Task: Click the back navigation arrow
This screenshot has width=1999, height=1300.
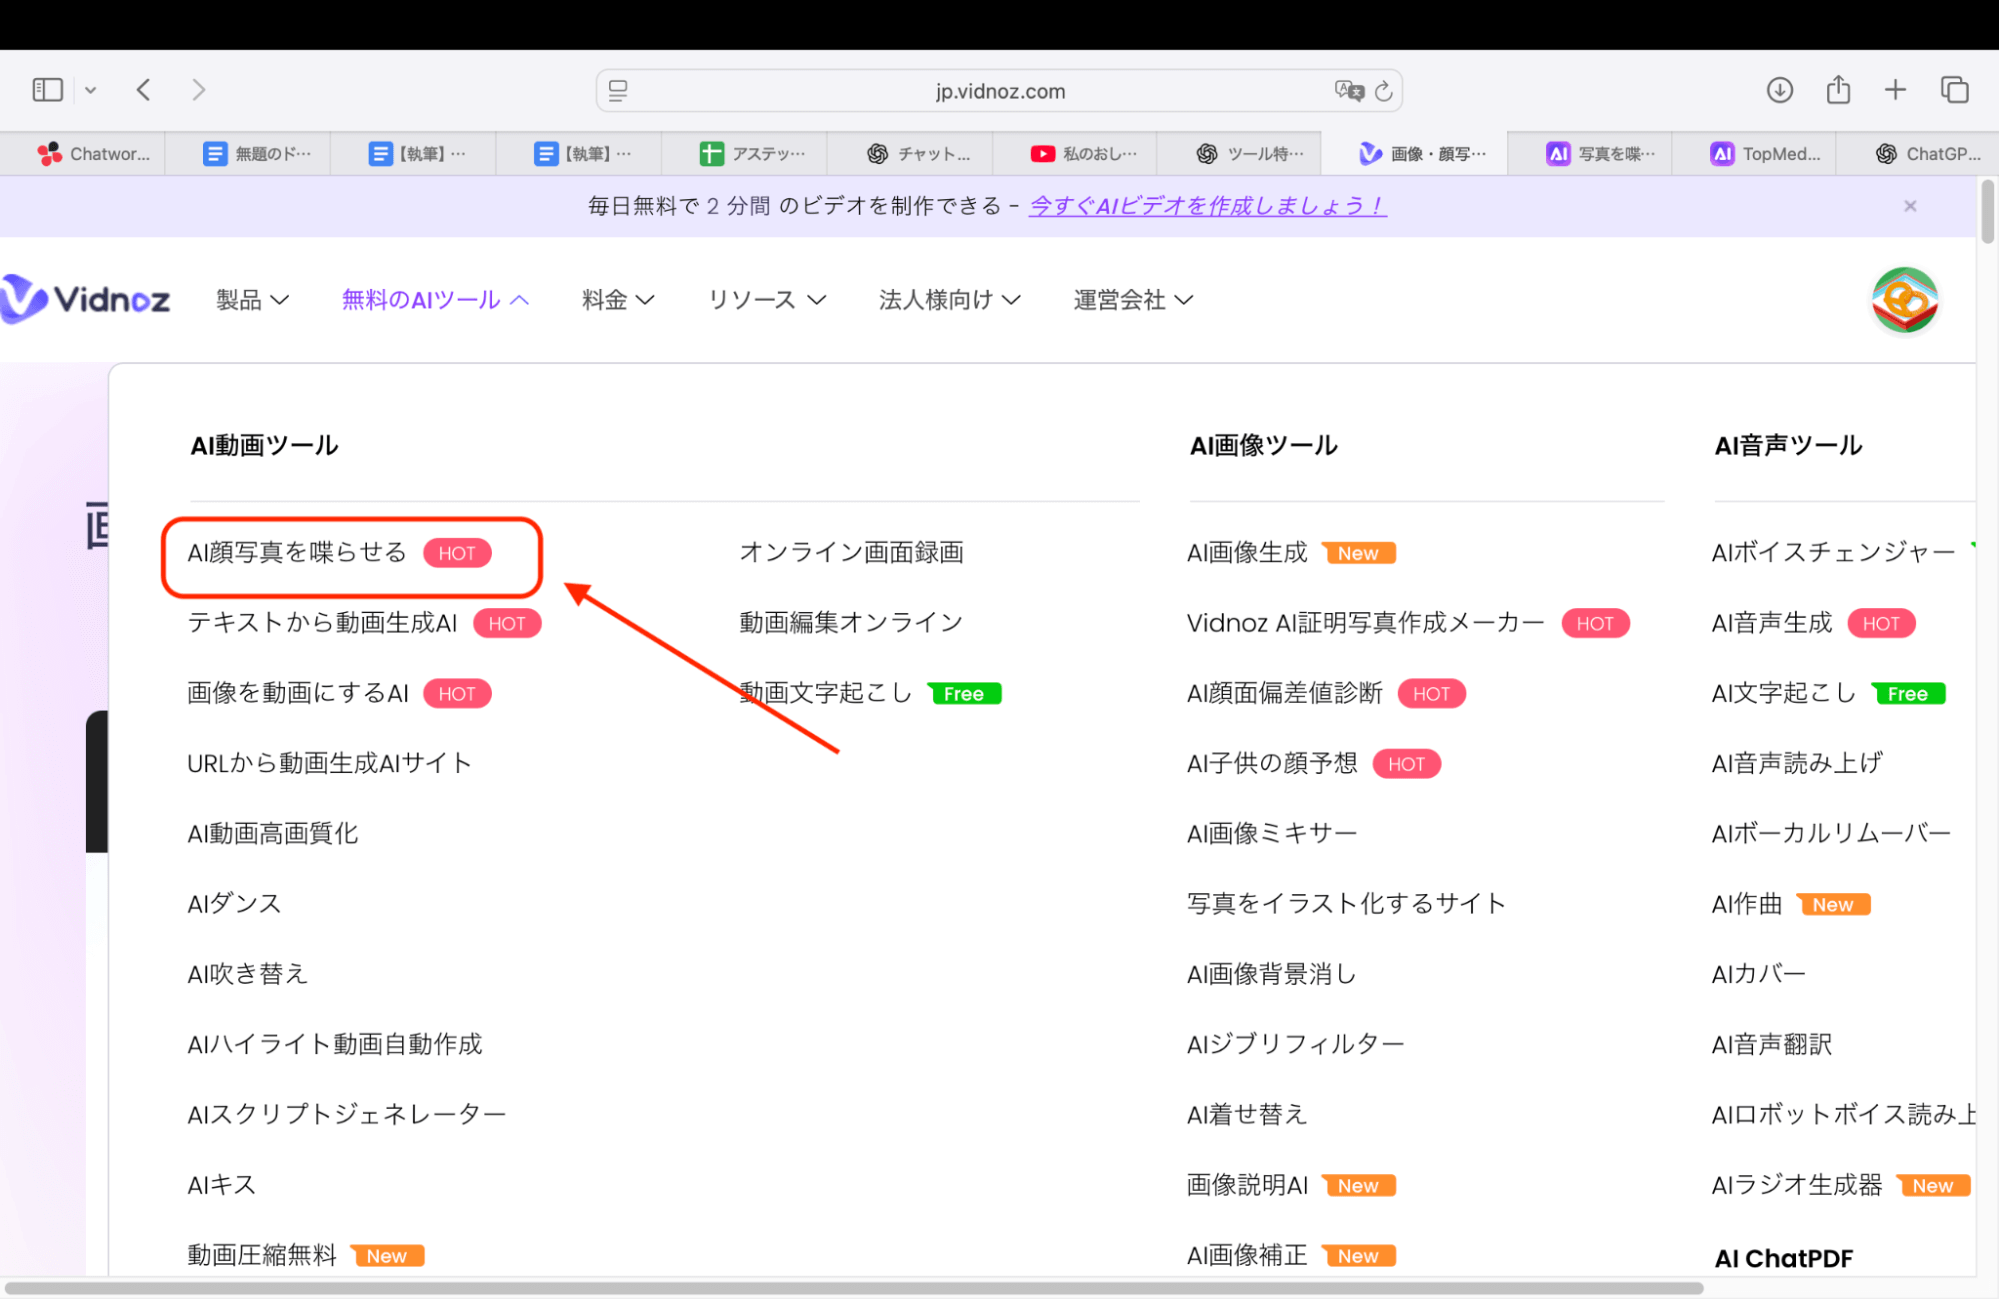Action: coord(143,89)
